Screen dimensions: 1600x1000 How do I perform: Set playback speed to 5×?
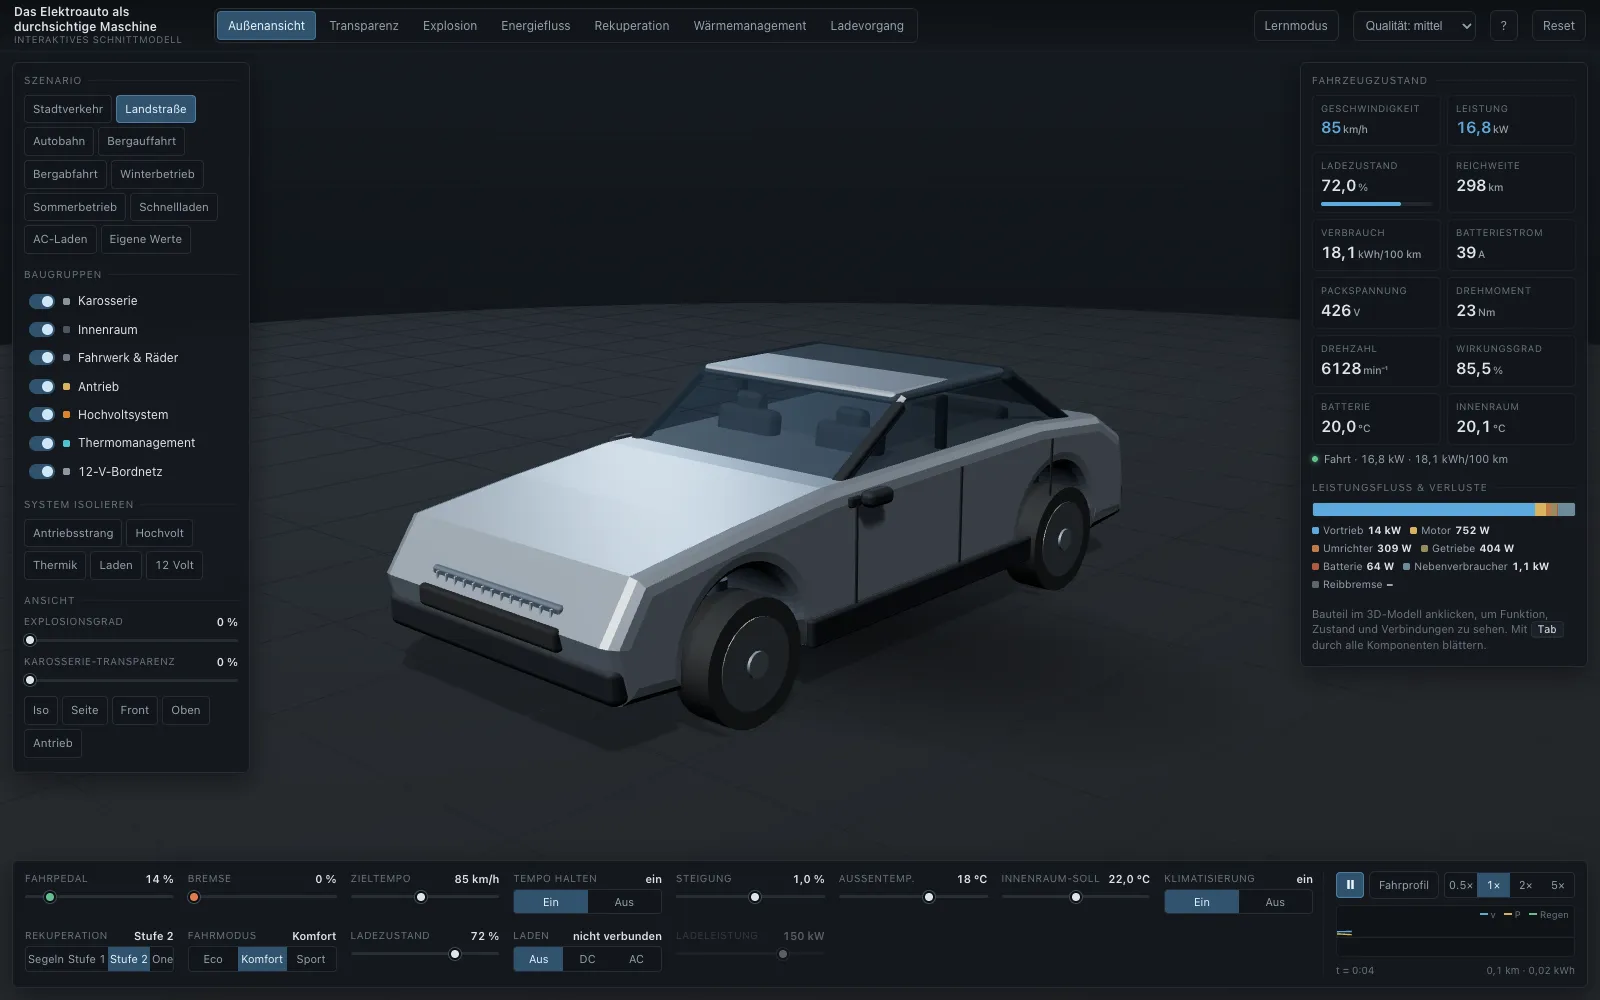click(x=1558, y=885)
